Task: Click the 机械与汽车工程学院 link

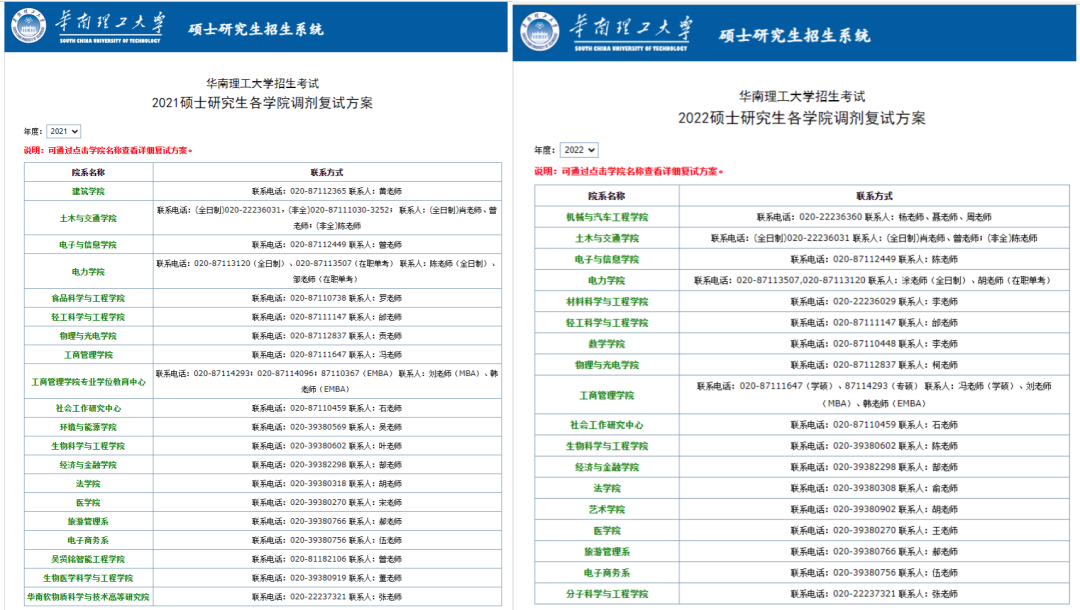Action: click(x=606, y=217)
